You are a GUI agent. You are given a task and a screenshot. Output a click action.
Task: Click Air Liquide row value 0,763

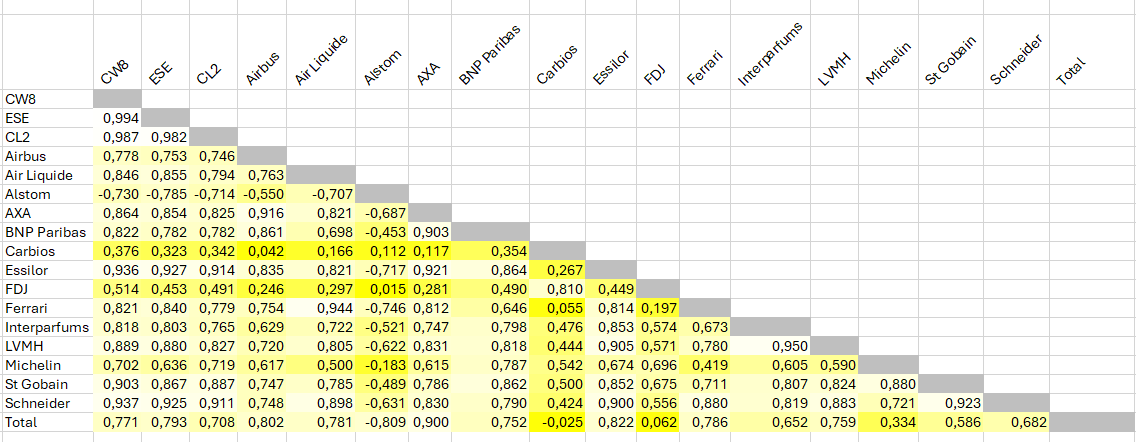263,175
